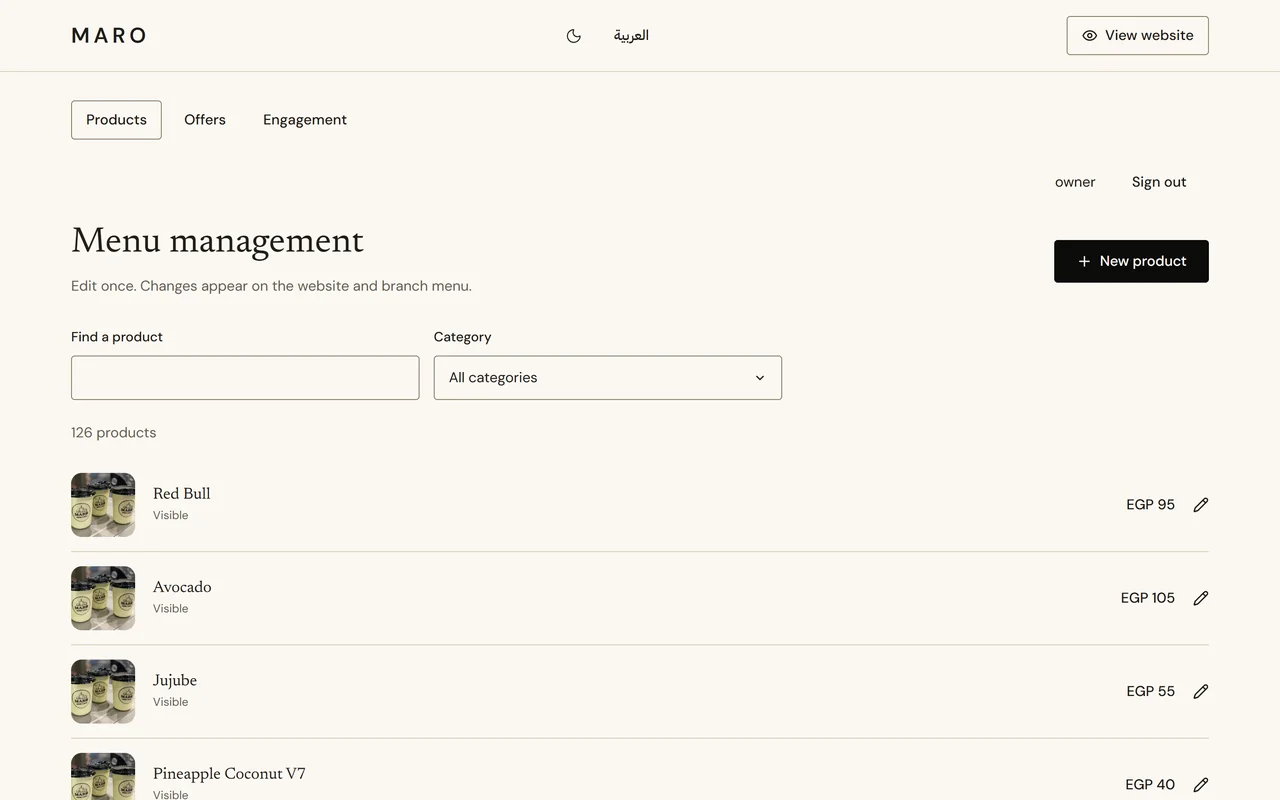Click Visible status under Avocado
1280x800 pixels.
pyautogui.click(x=170, y=609)
